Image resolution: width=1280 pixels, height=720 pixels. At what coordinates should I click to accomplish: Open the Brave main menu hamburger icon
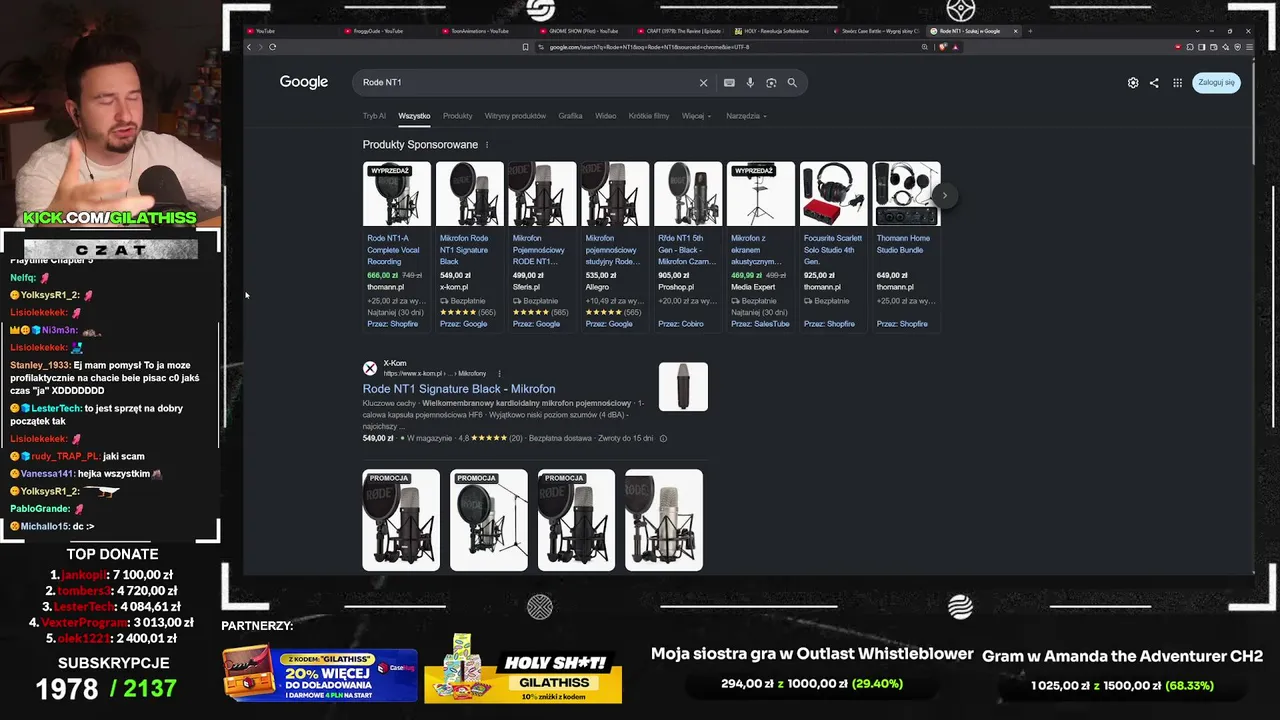[x=1248, y=47]
